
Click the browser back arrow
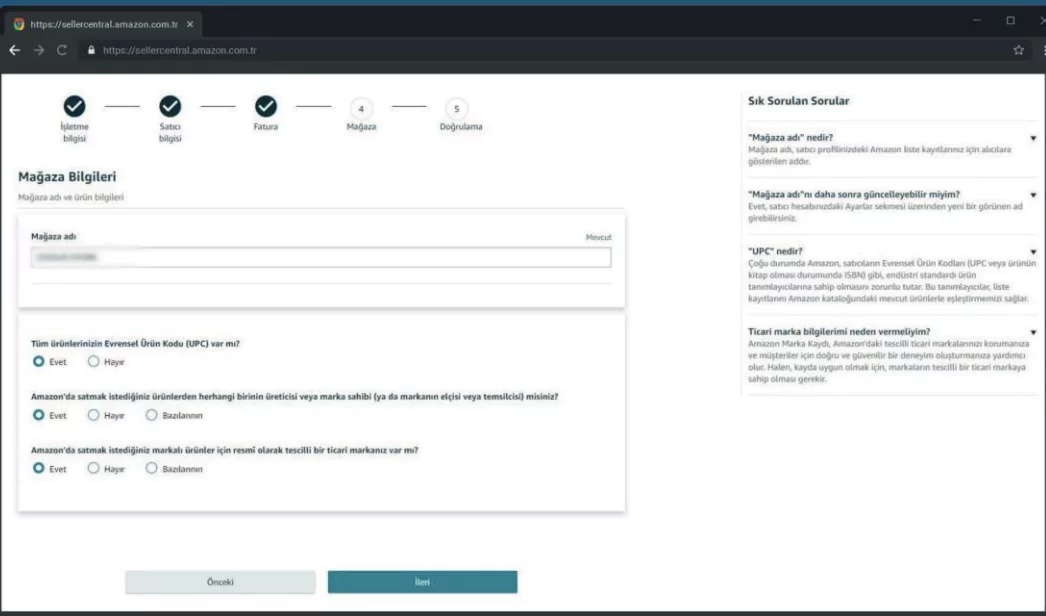pos(15,50)
